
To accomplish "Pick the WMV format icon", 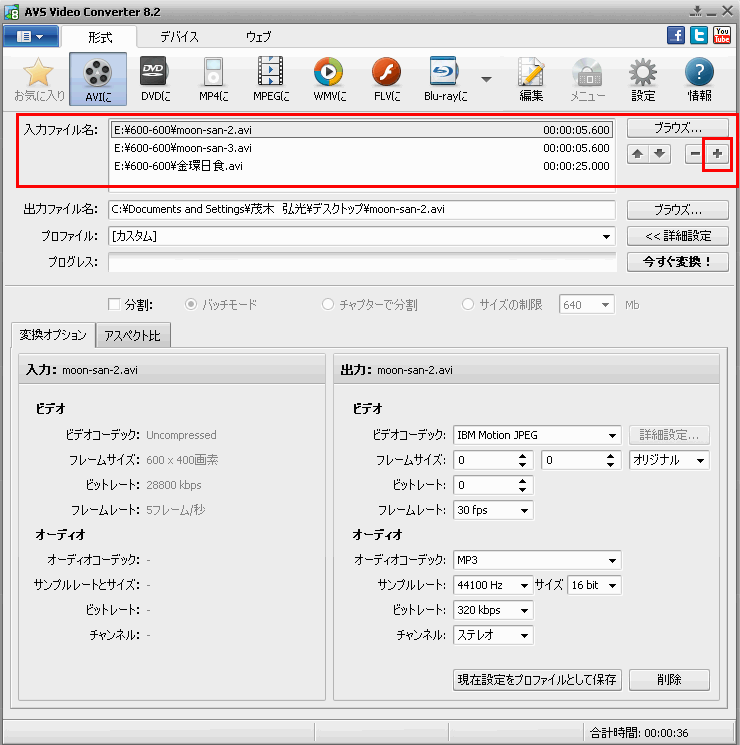I will coord(328,79).
